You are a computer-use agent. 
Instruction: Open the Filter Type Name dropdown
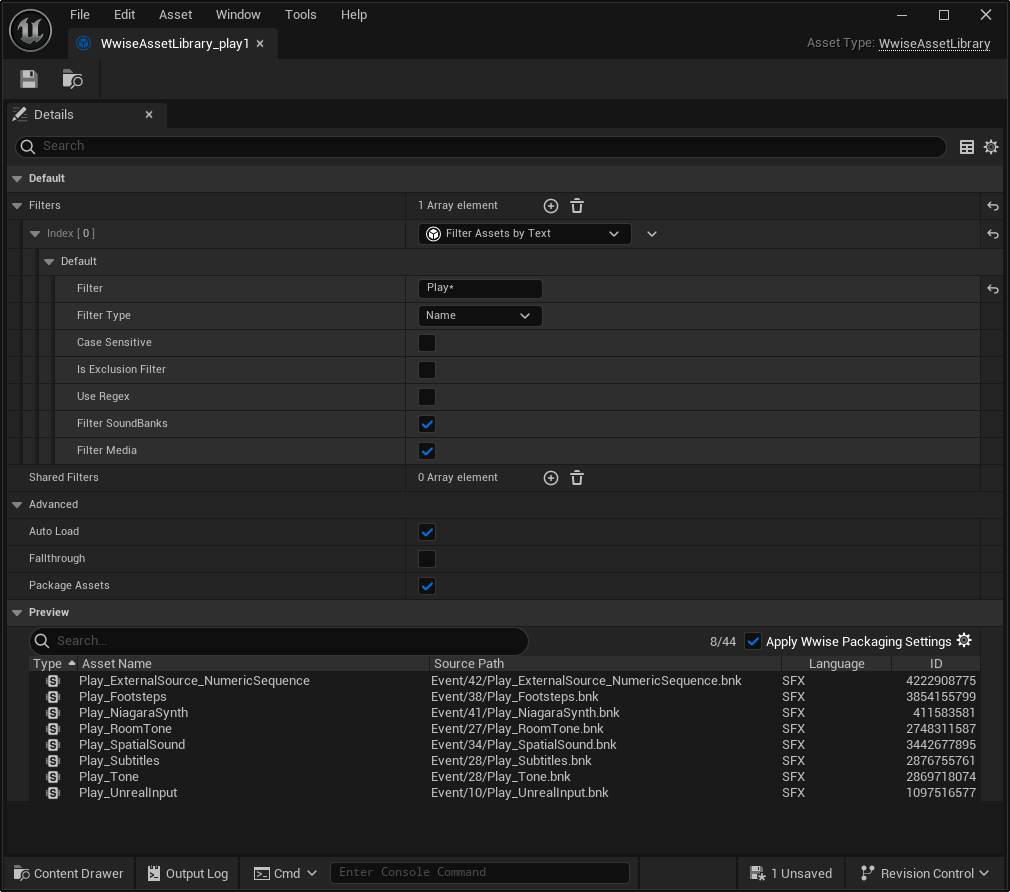(479, 316)
